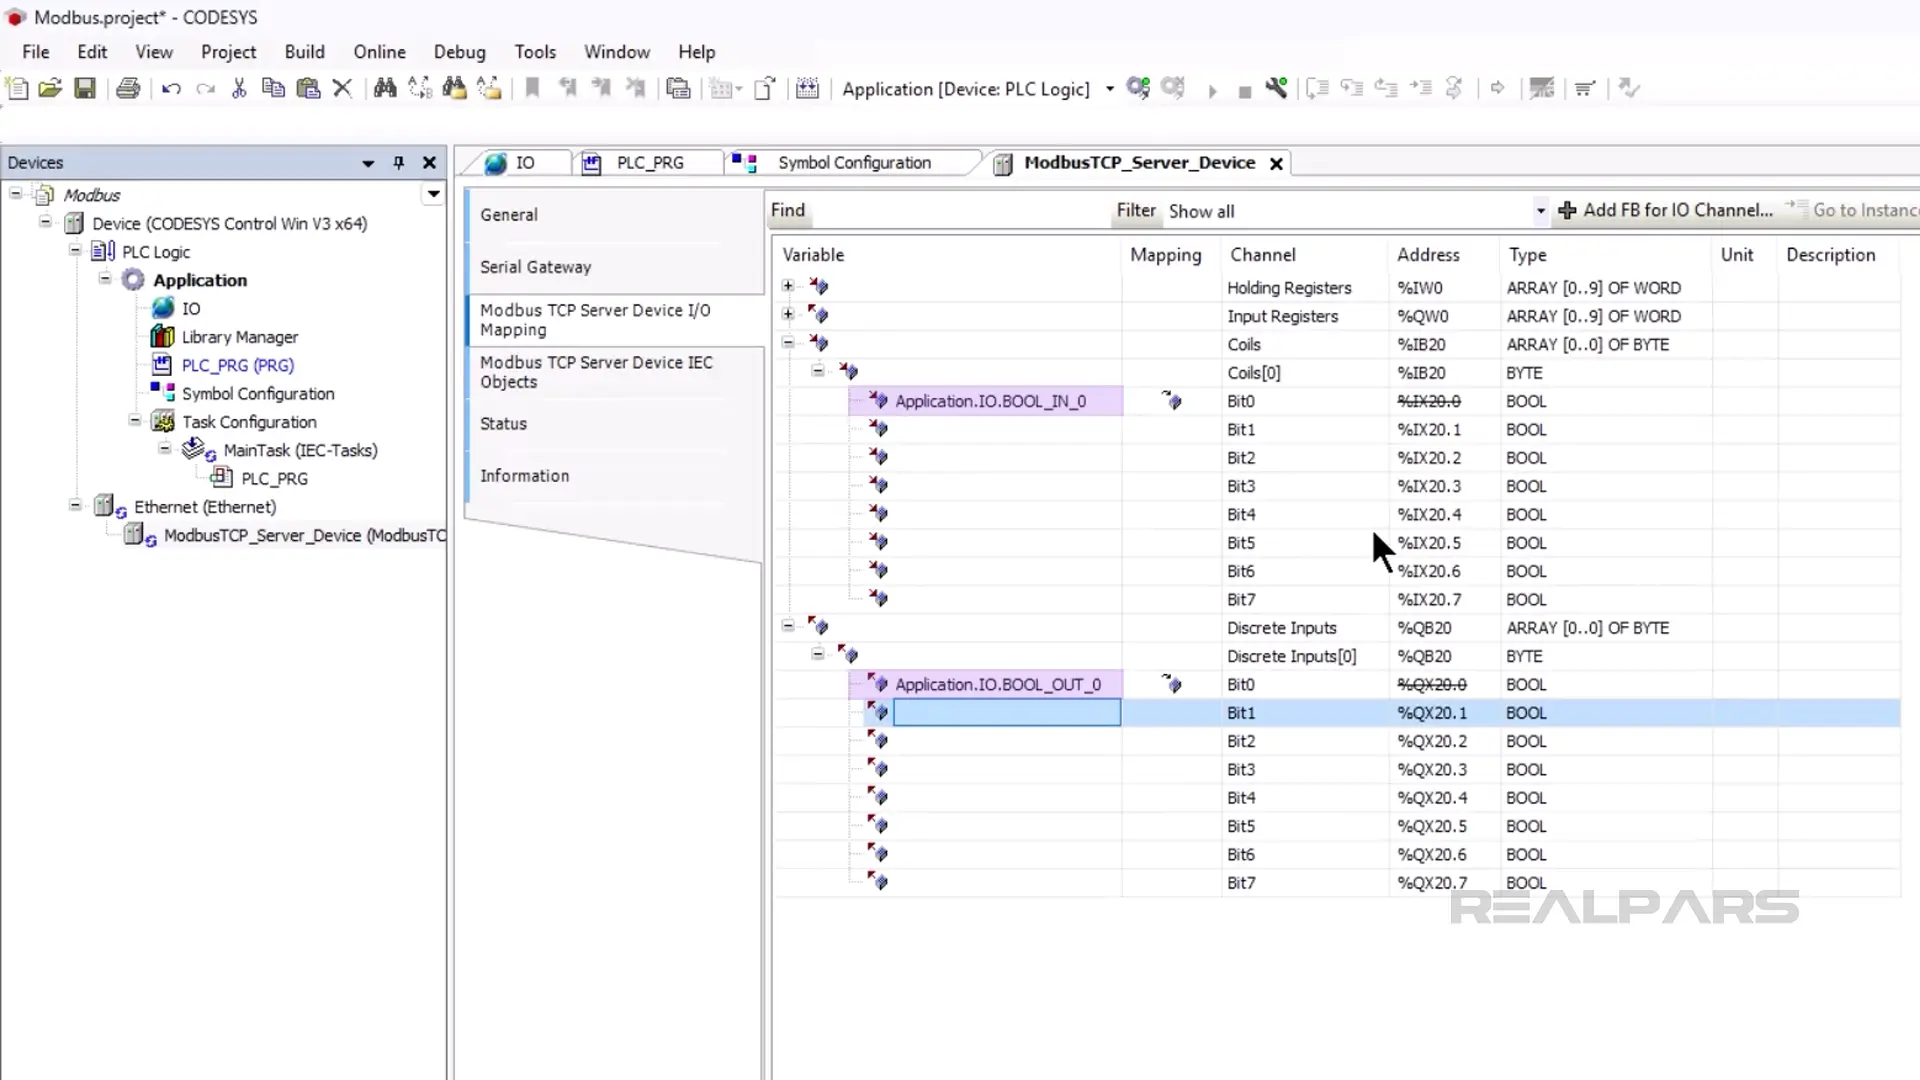Screen dimensions: 1920x1080
Task: Expand the Input Registers row
Action: pos(788,314)
